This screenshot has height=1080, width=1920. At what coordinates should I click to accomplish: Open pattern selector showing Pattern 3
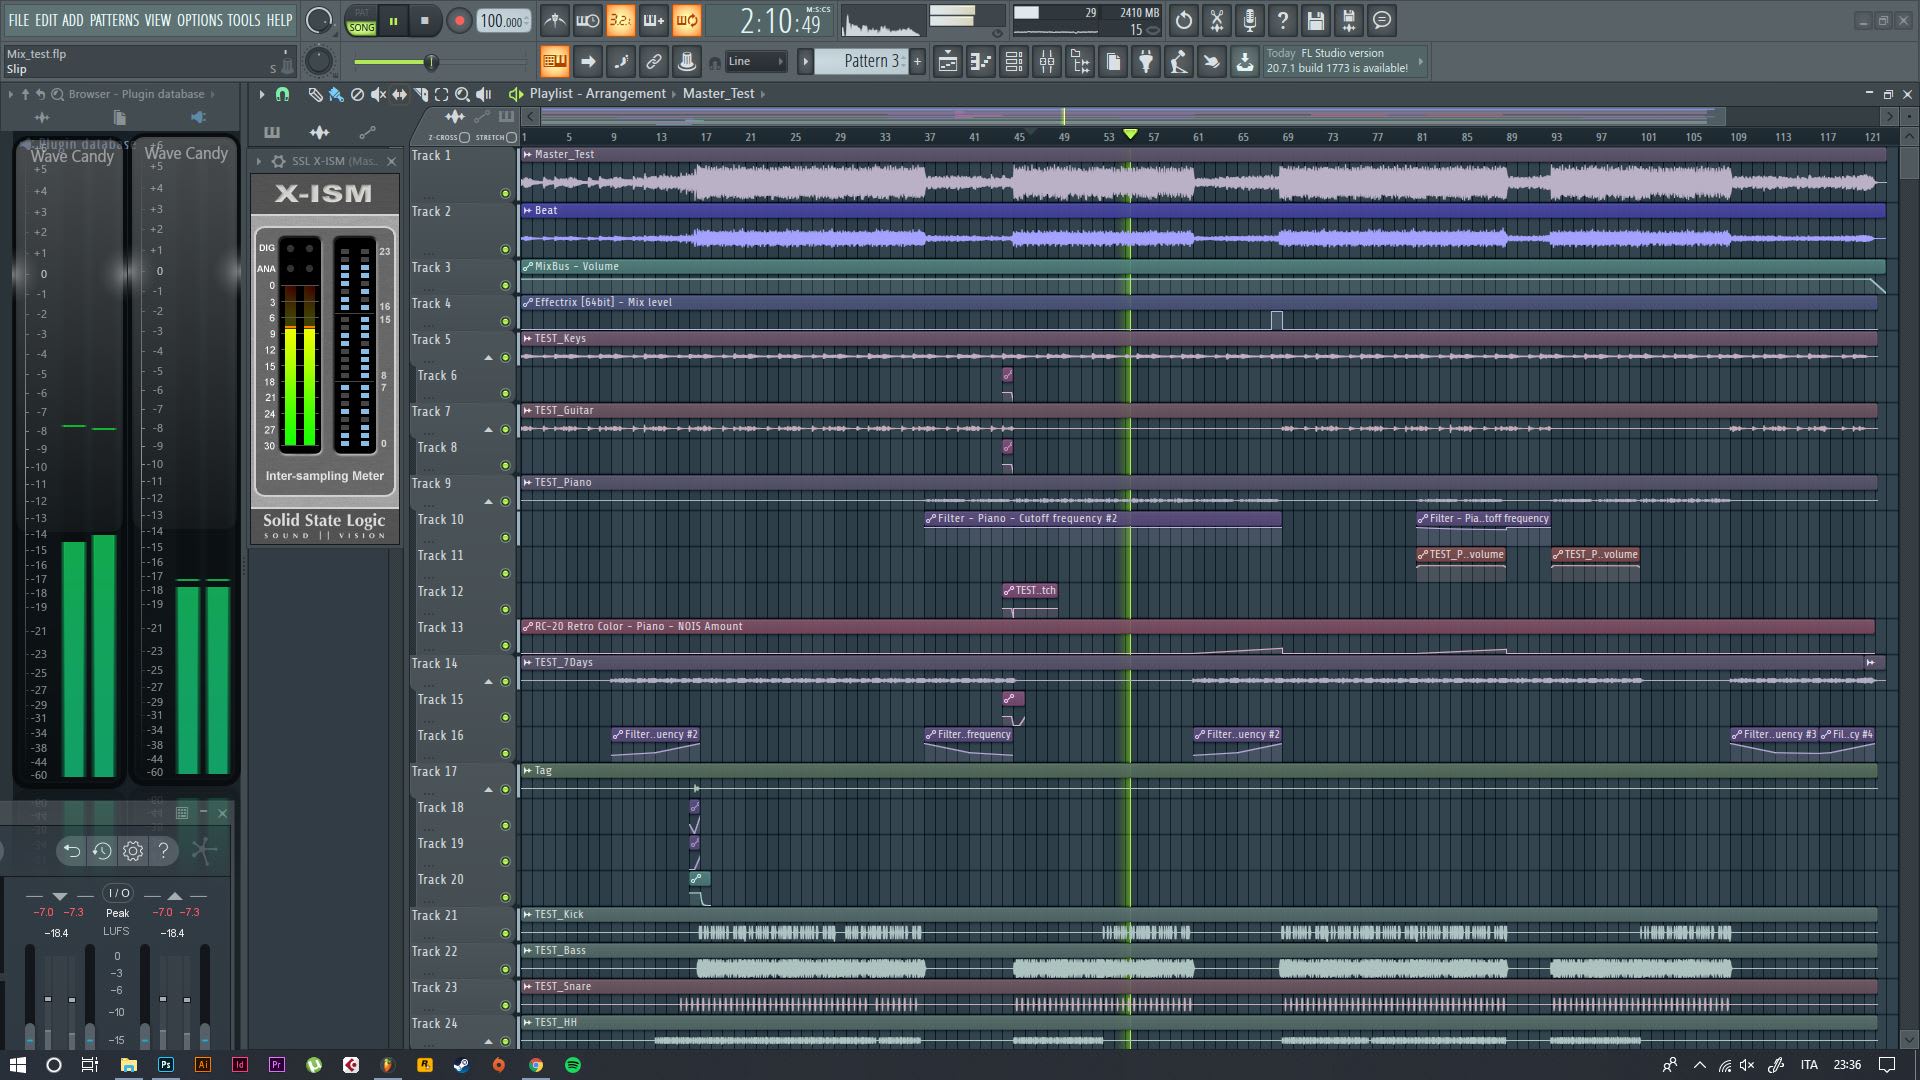coord(861,62)
